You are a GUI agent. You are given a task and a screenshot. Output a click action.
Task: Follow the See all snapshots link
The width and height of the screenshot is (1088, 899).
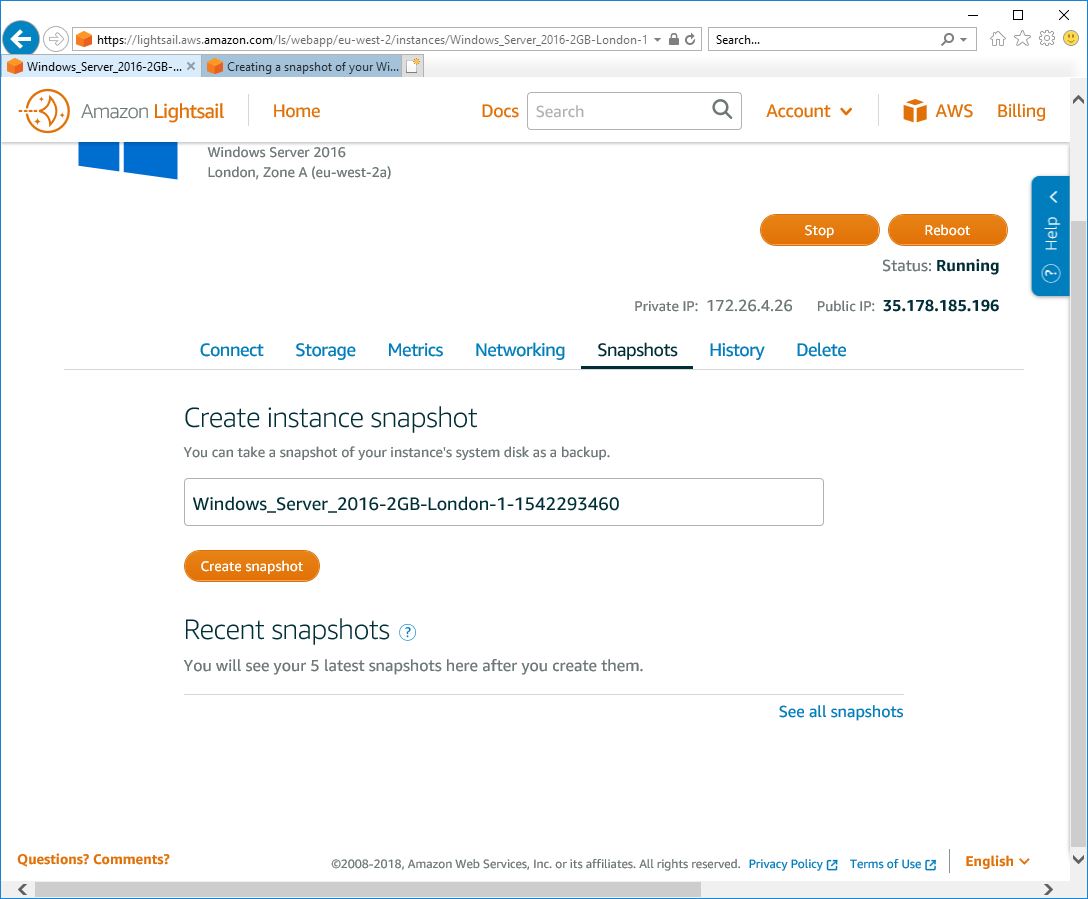pos(840,712)
